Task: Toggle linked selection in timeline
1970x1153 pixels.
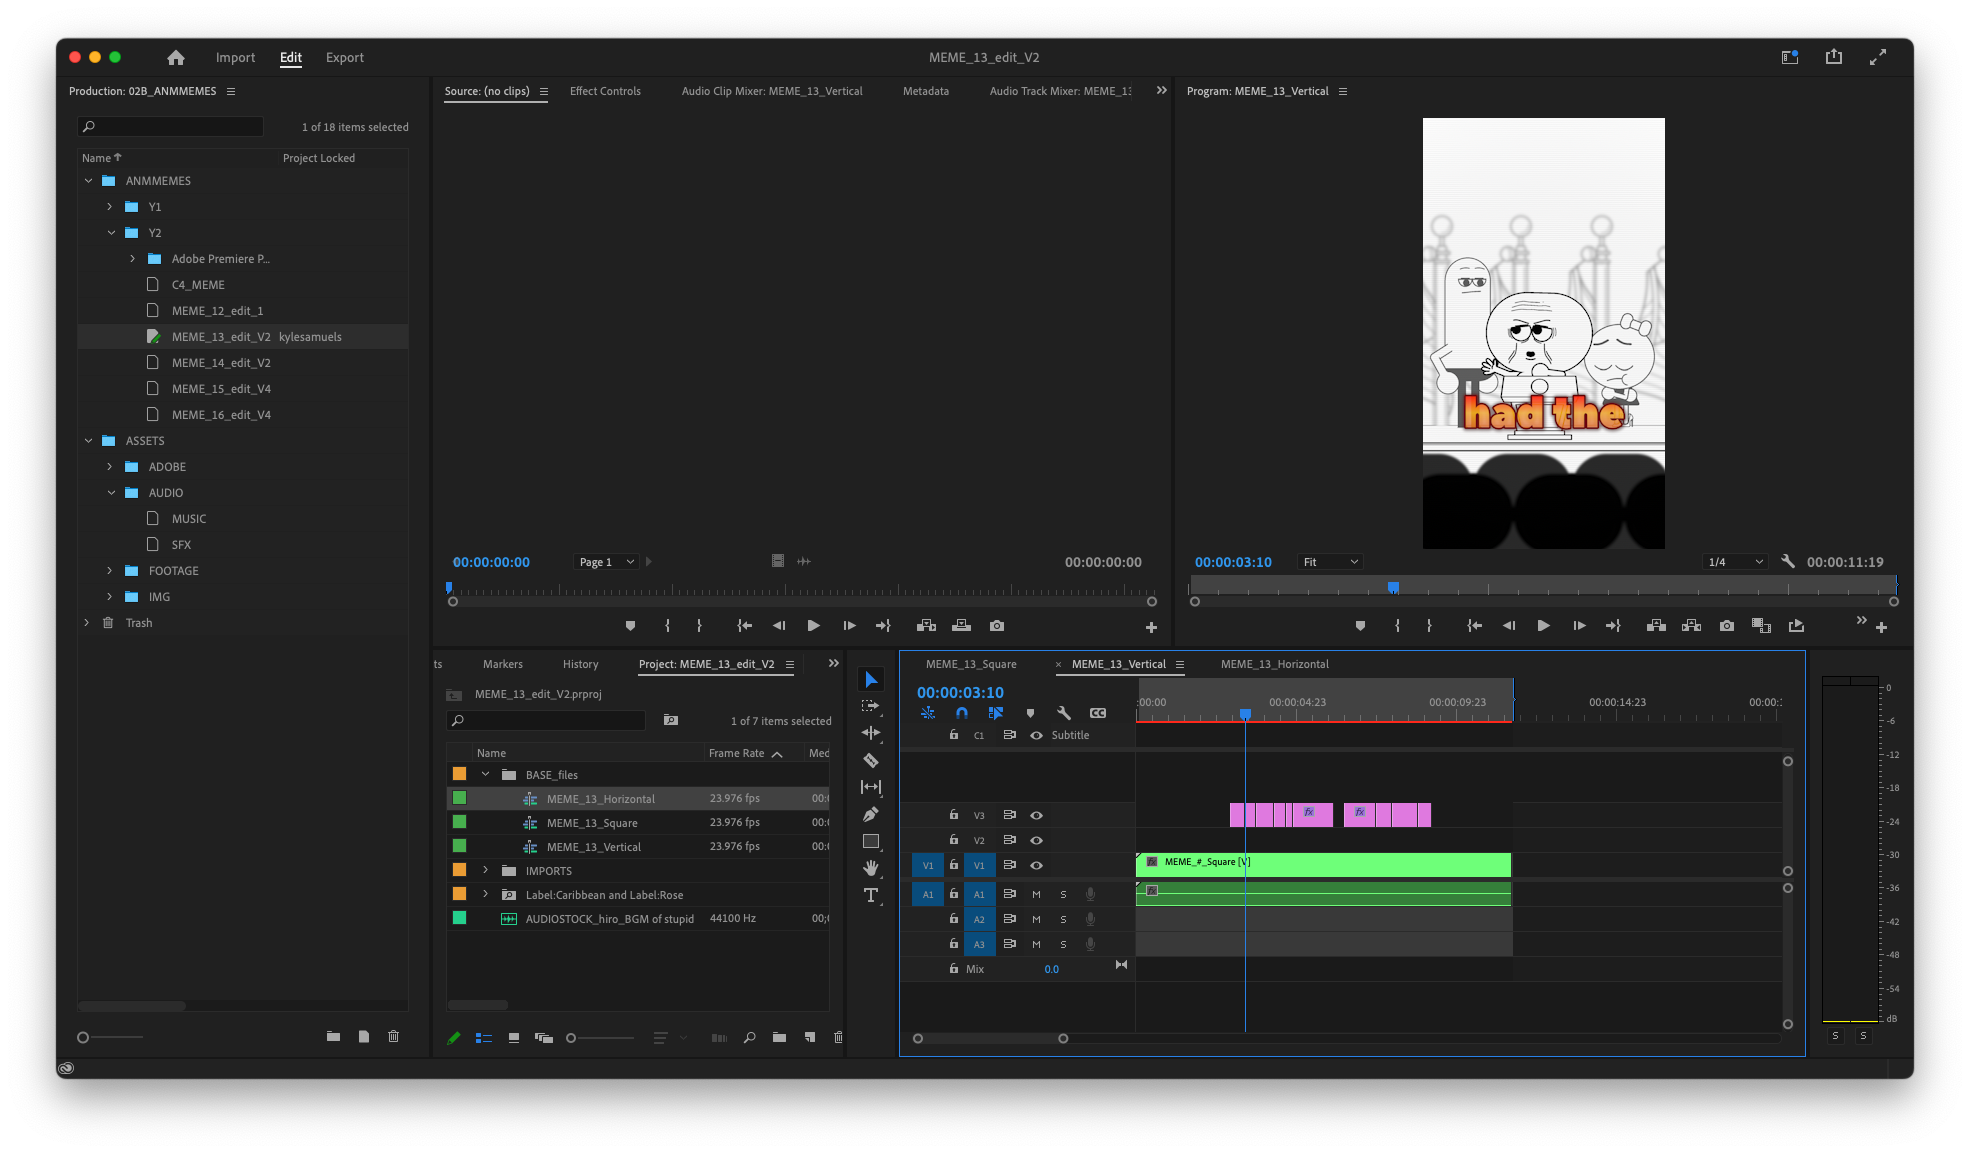Action: pos(996,713)
